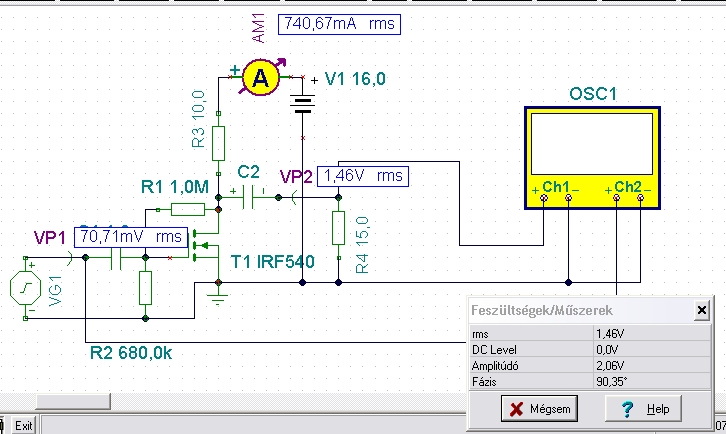
Task: Click the 1,46V rms VP2 reading box
Action: [363, 176]
